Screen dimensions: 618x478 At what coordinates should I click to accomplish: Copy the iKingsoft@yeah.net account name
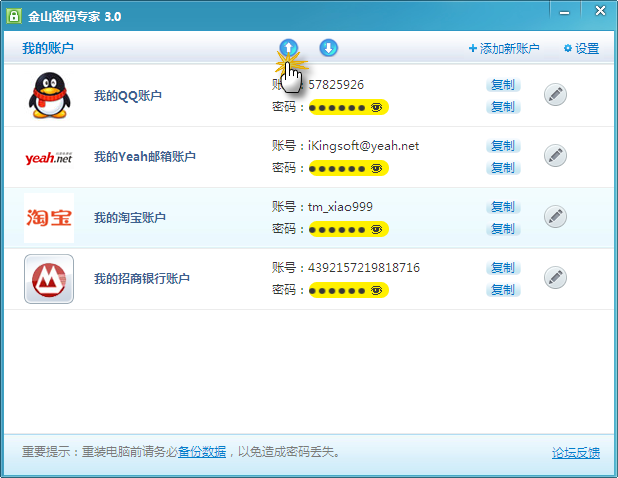pos(503,146)
